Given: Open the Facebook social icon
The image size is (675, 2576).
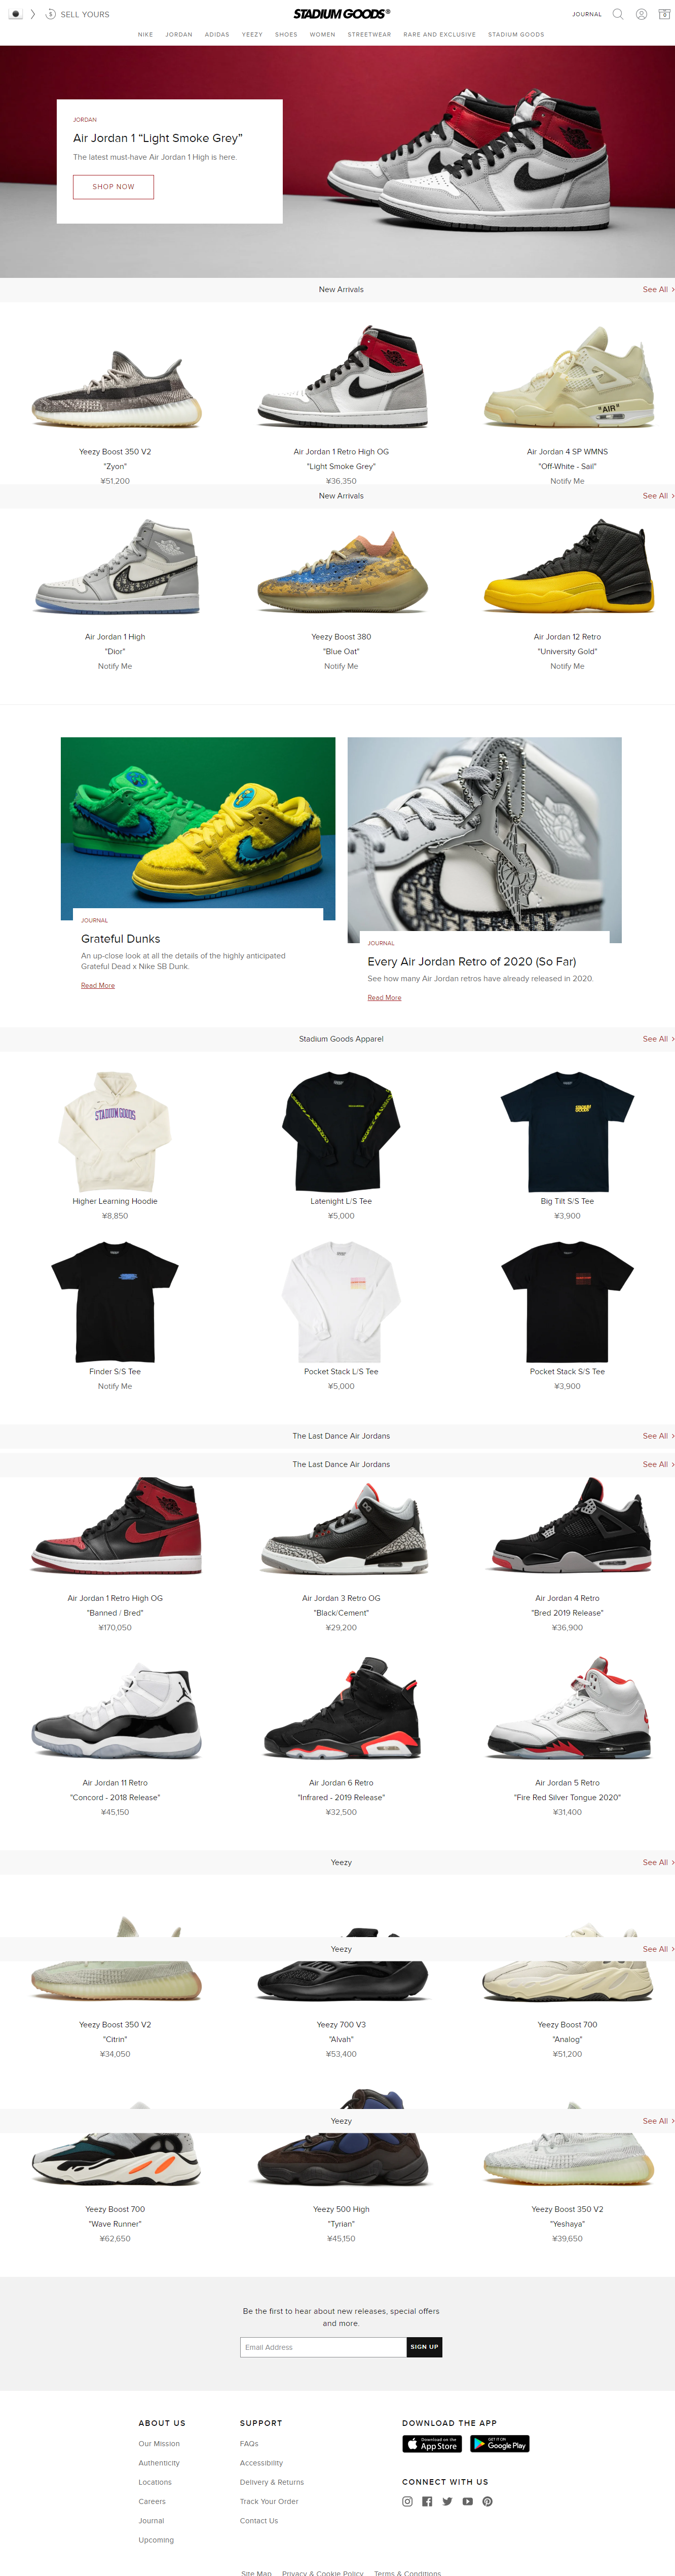Looking at the screenshot, I should pos(427,2501).
